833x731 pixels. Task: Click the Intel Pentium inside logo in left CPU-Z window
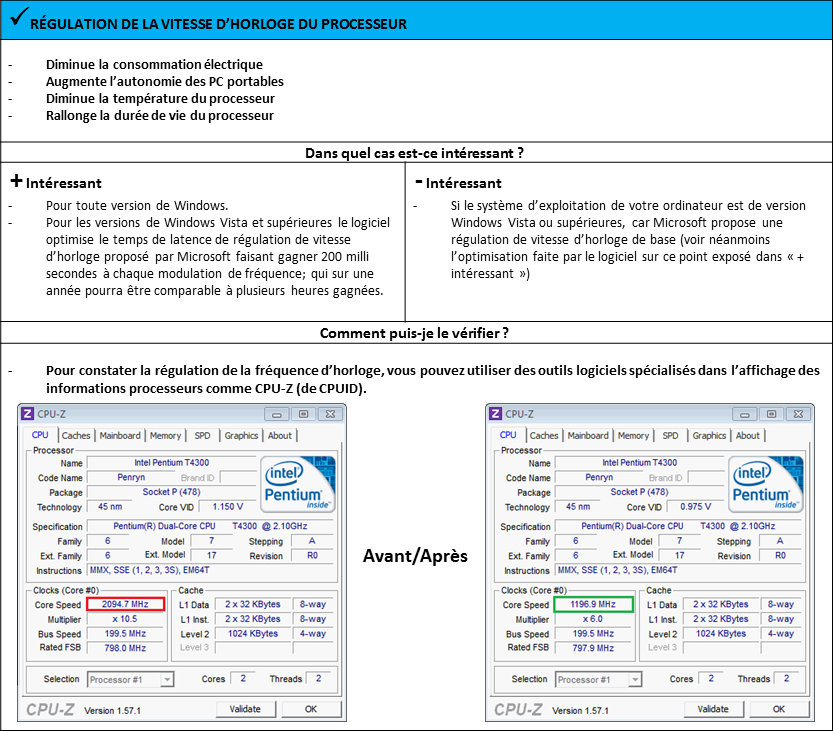click(x=298, y=484)
